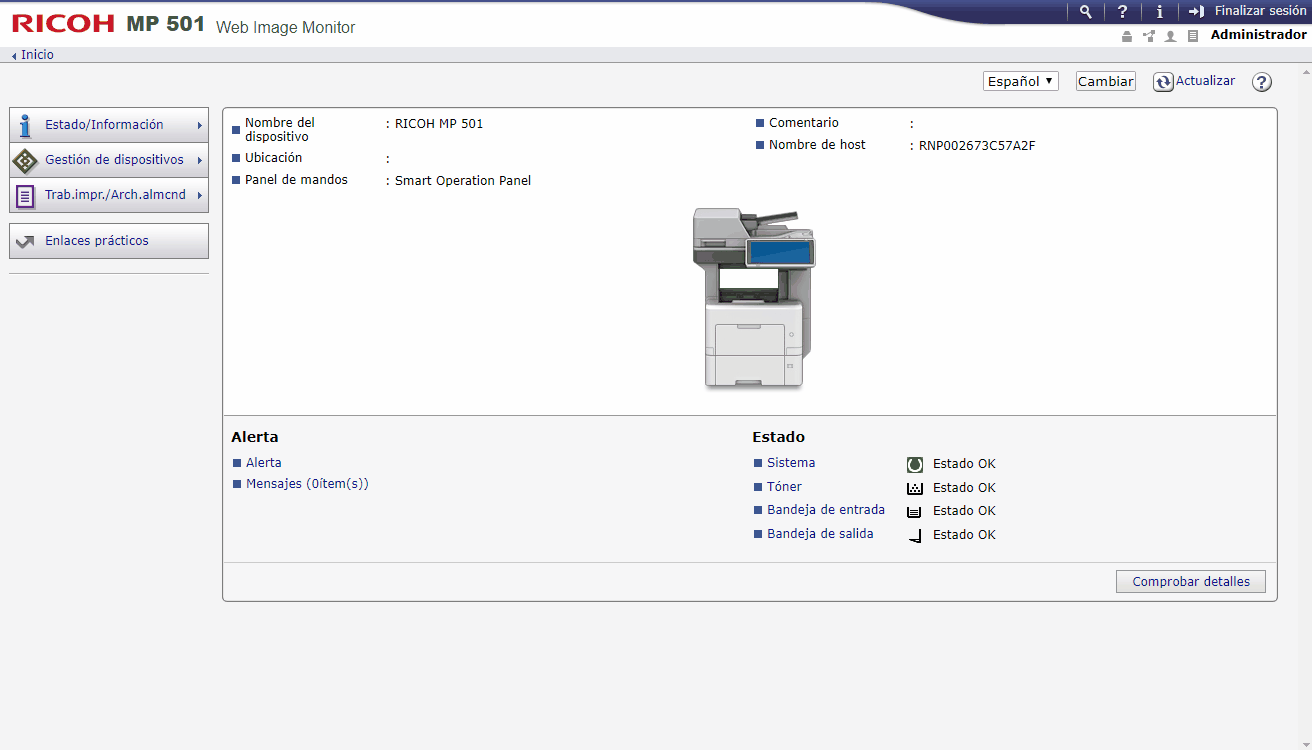This screenshot has width=1312, height=750.
Task: Open the device information icon
Action: pyautogui.click(x=1159, y=11)
